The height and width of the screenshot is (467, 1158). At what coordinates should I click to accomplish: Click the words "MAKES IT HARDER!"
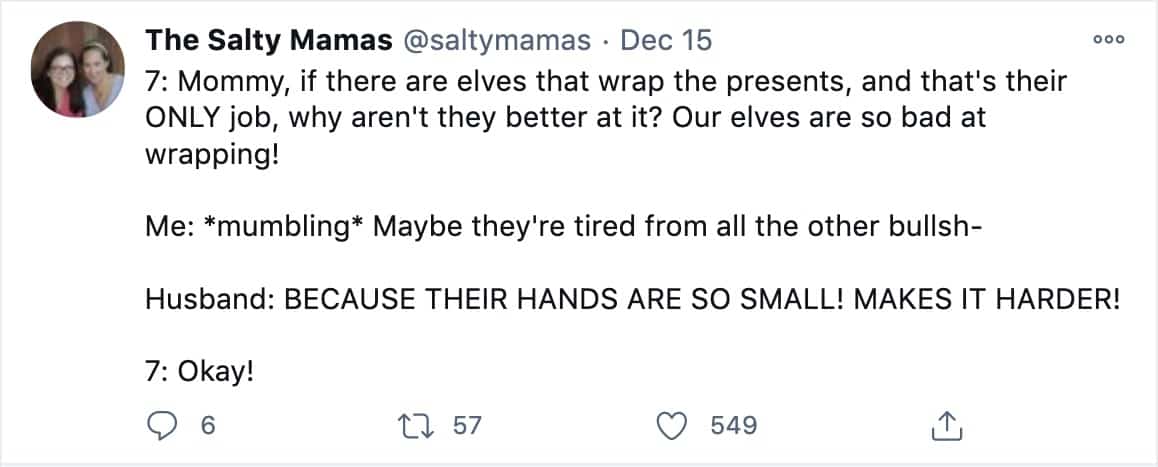[x=987, y=300]
